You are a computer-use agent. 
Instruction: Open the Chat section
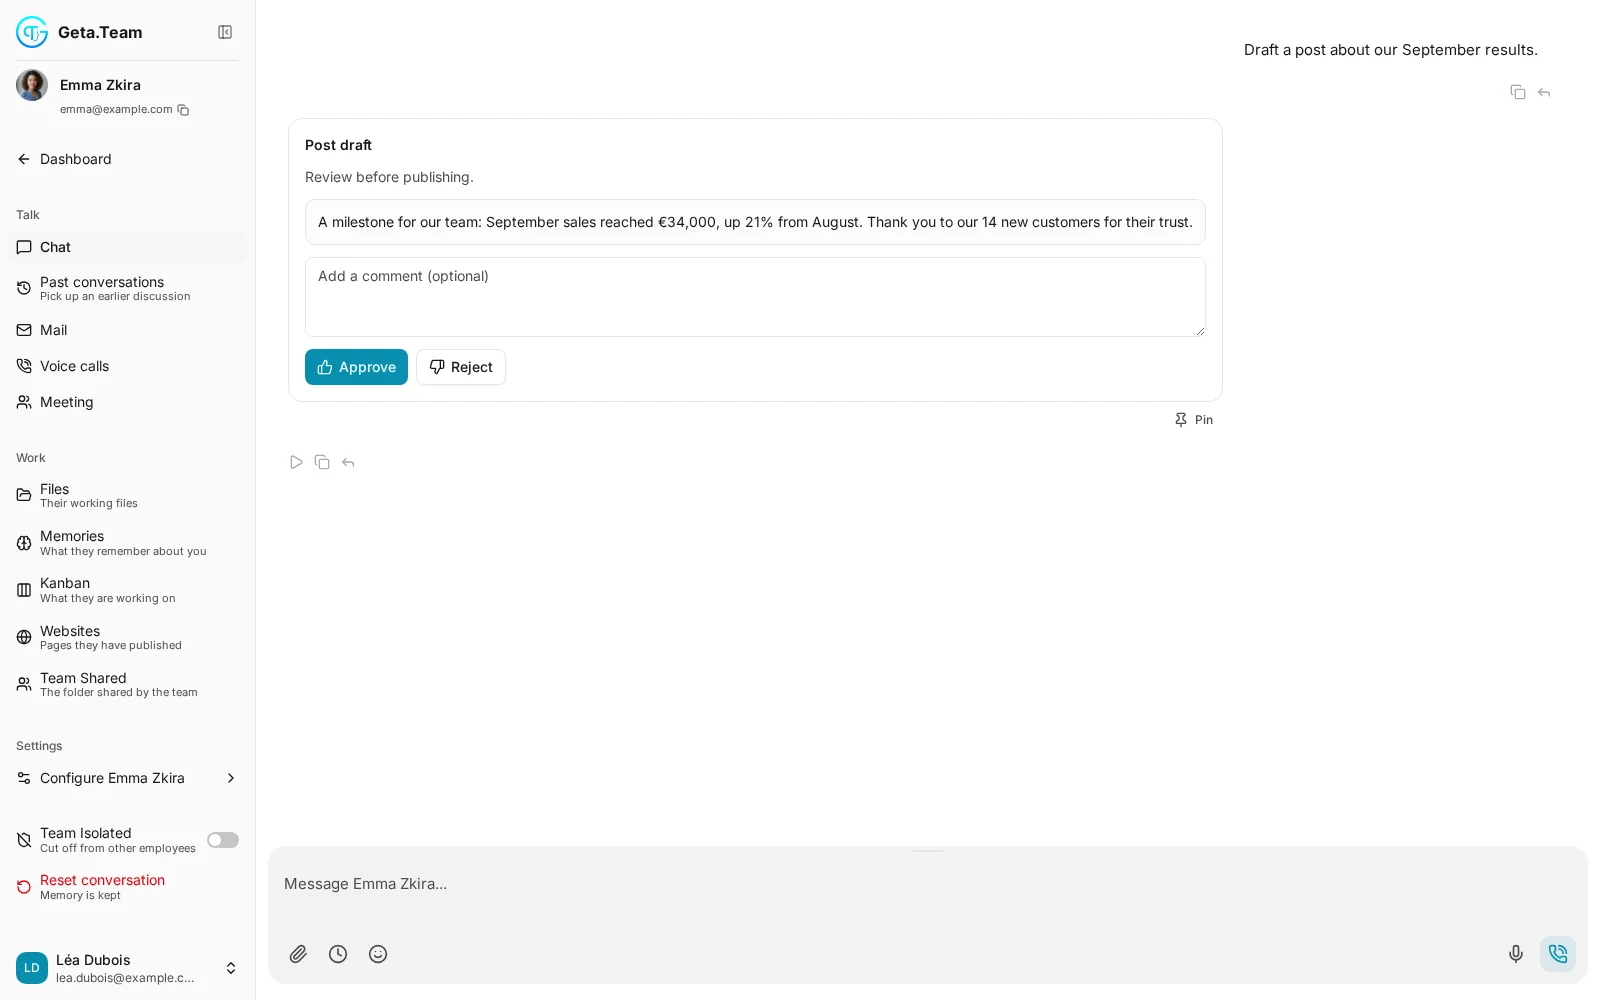(x=127, y=247)
